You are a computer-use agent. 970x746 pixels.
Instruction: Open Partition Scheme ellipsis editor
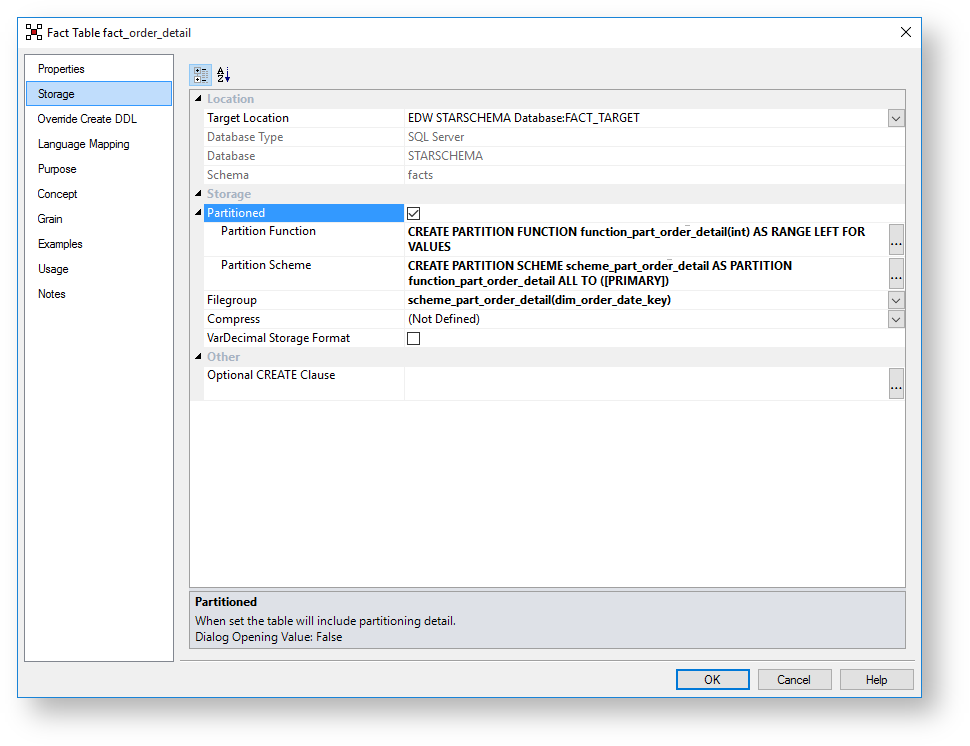point(896,273)
